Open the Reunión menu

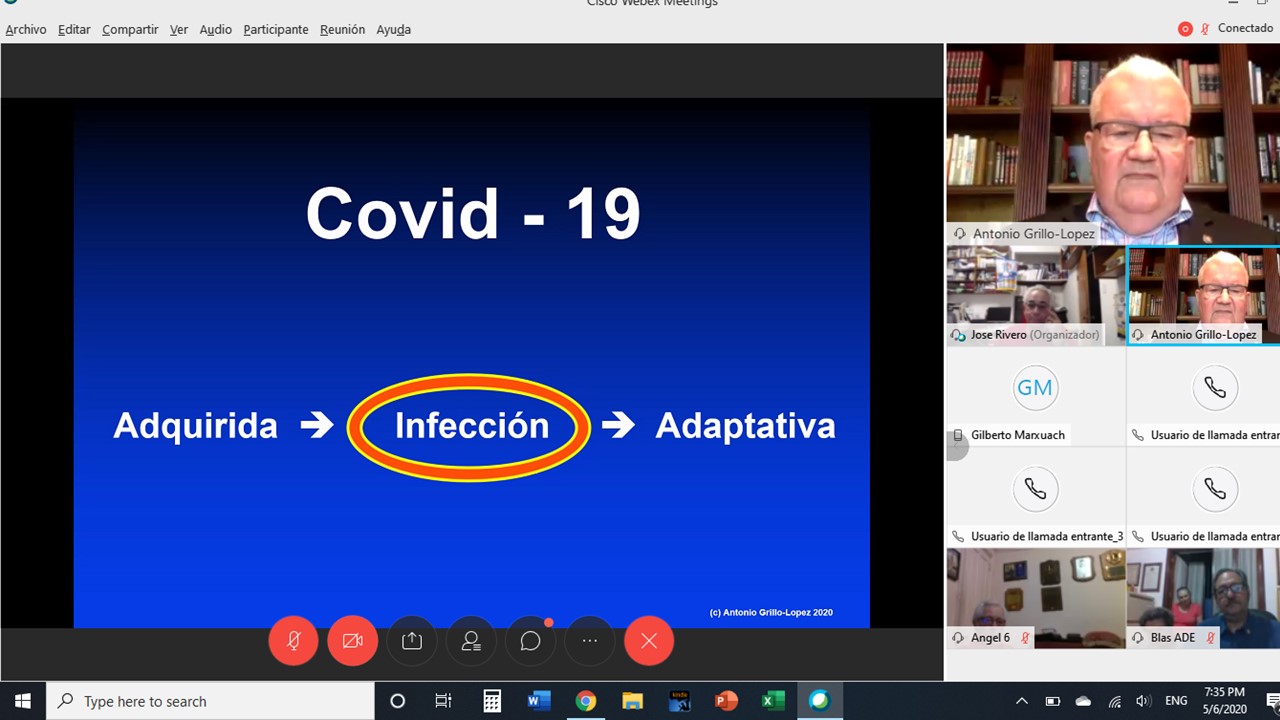pyautogui.click(x=342, y=30)
